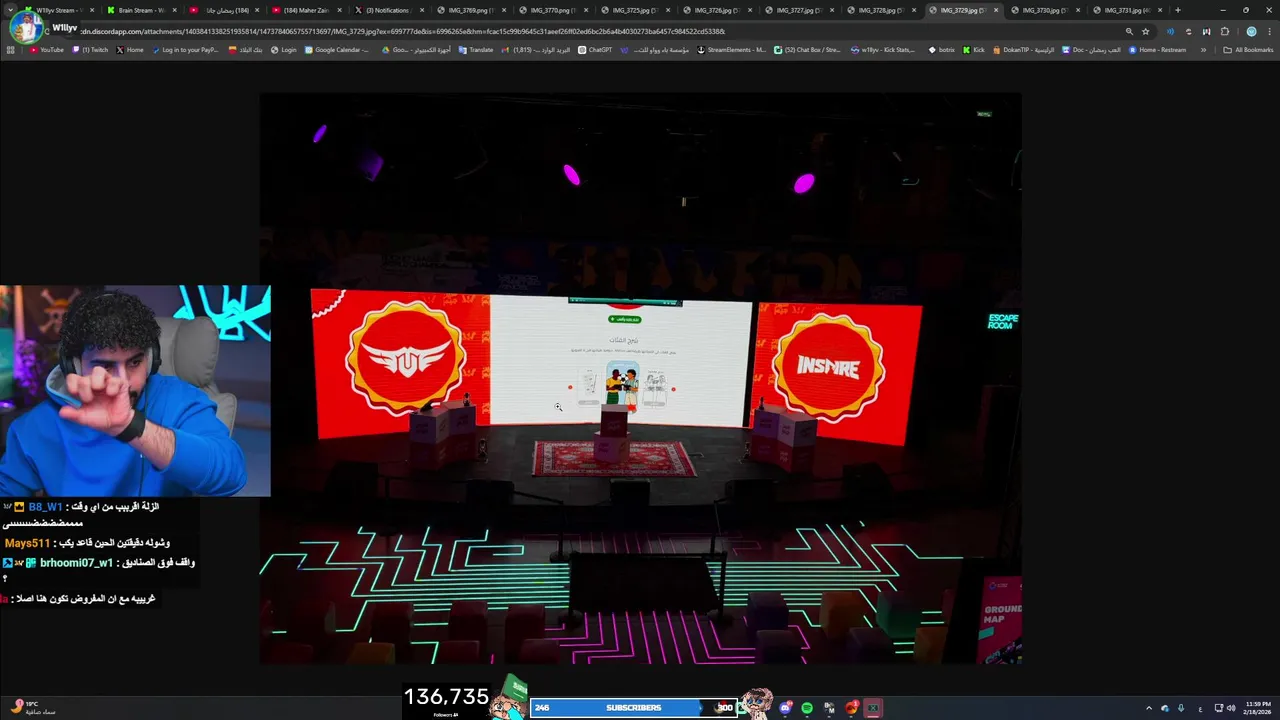1280x720 pixels.
Task: Open the X Home bookmark
Action: pos(130,50)
